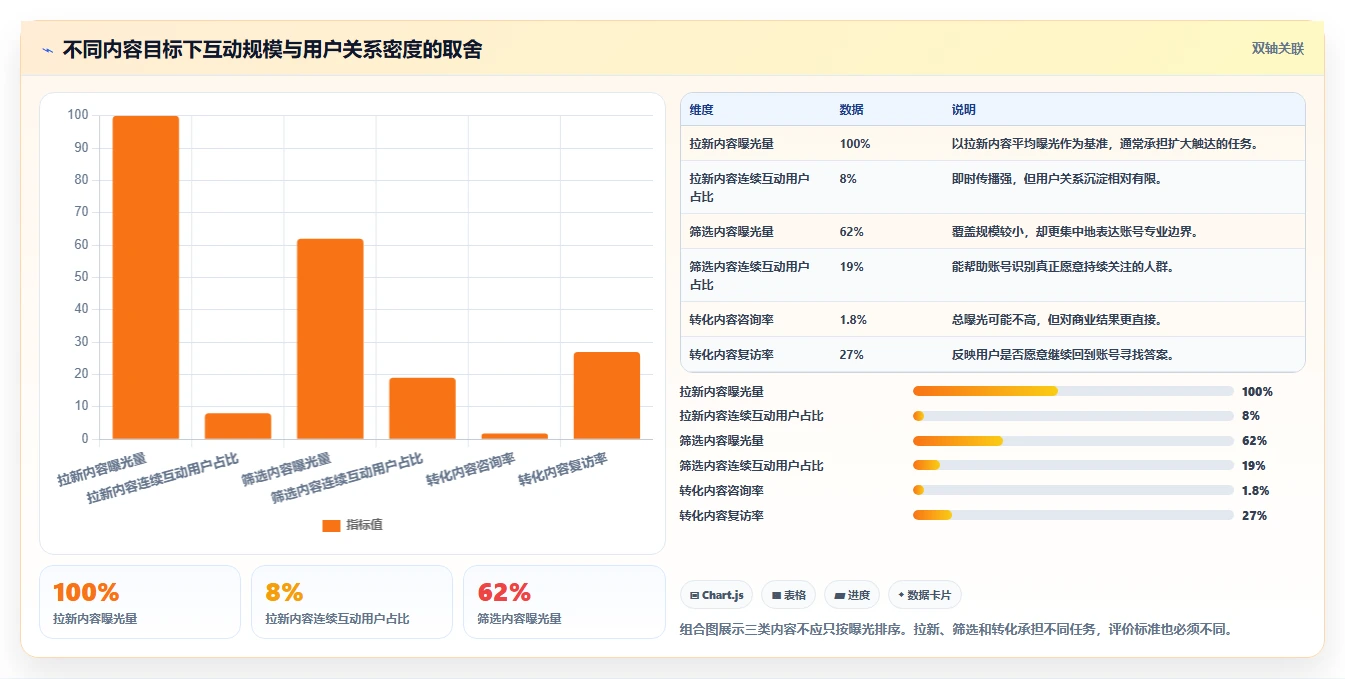Open the 8% data card
The height and width of the screenshot is (679, 1345).
(x=352, y=602)
